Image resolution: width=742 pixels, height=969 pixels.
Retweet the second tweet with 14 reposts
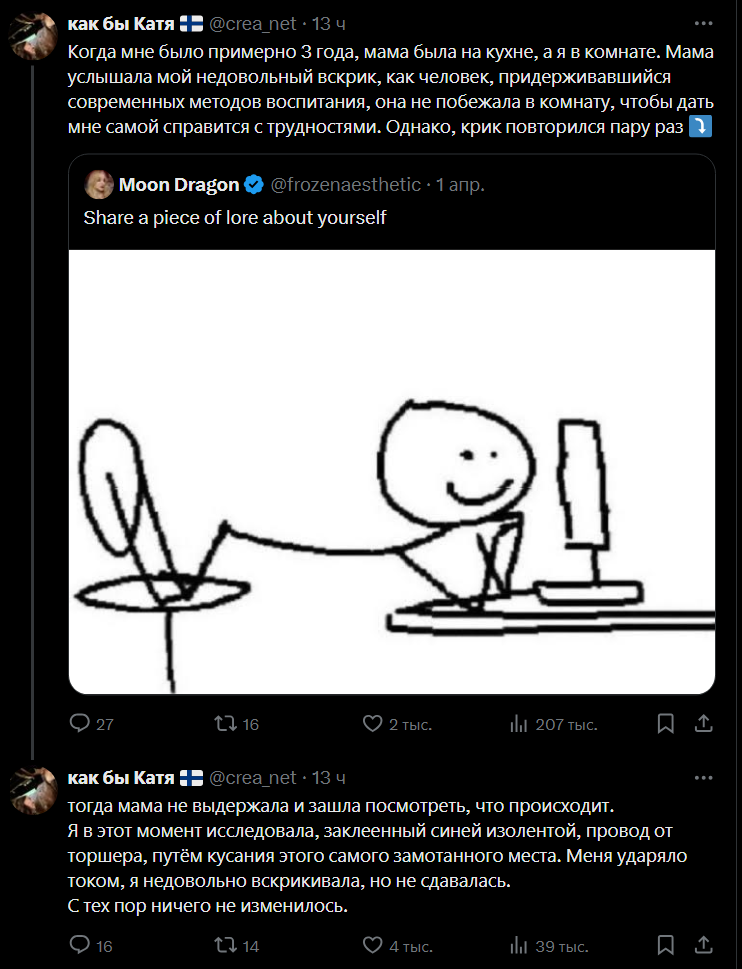click(226, 945)
